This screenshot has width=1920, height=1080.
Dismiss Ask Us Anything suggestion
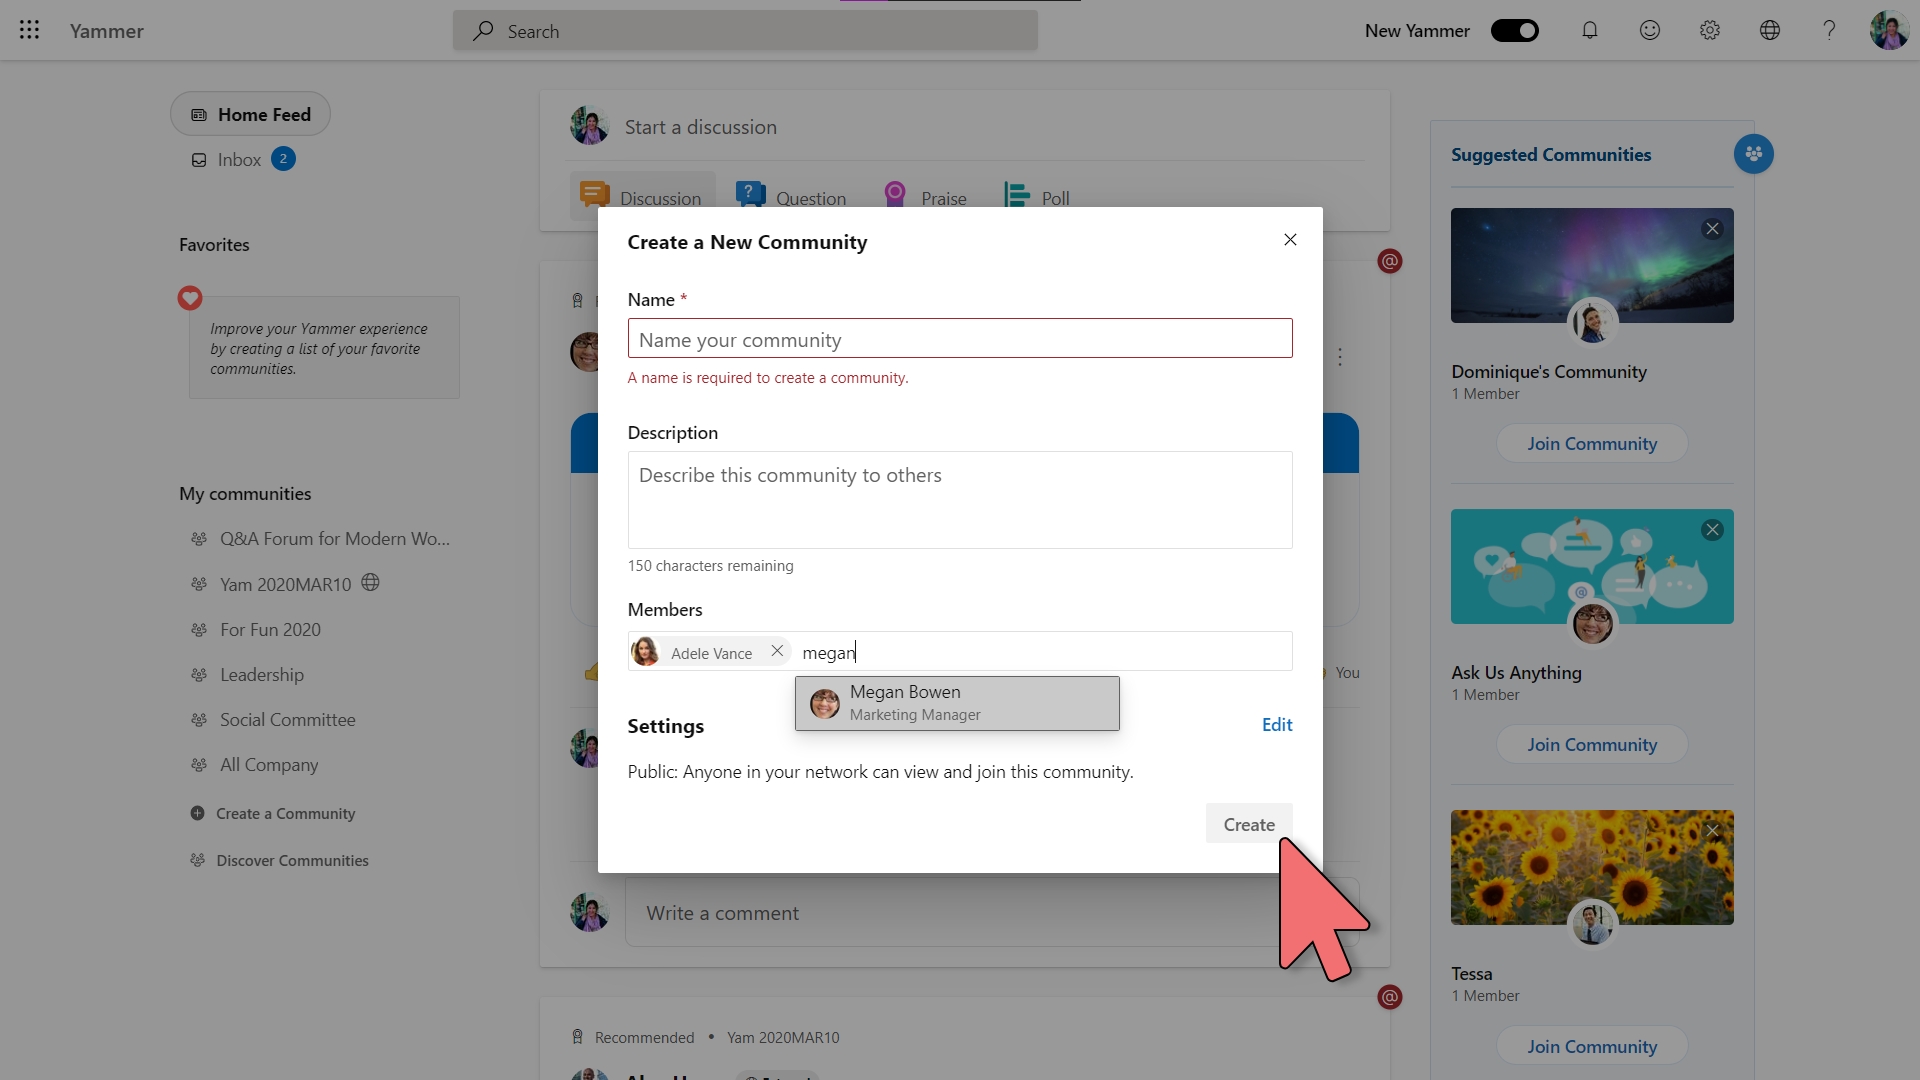(x=1712, y=530)
